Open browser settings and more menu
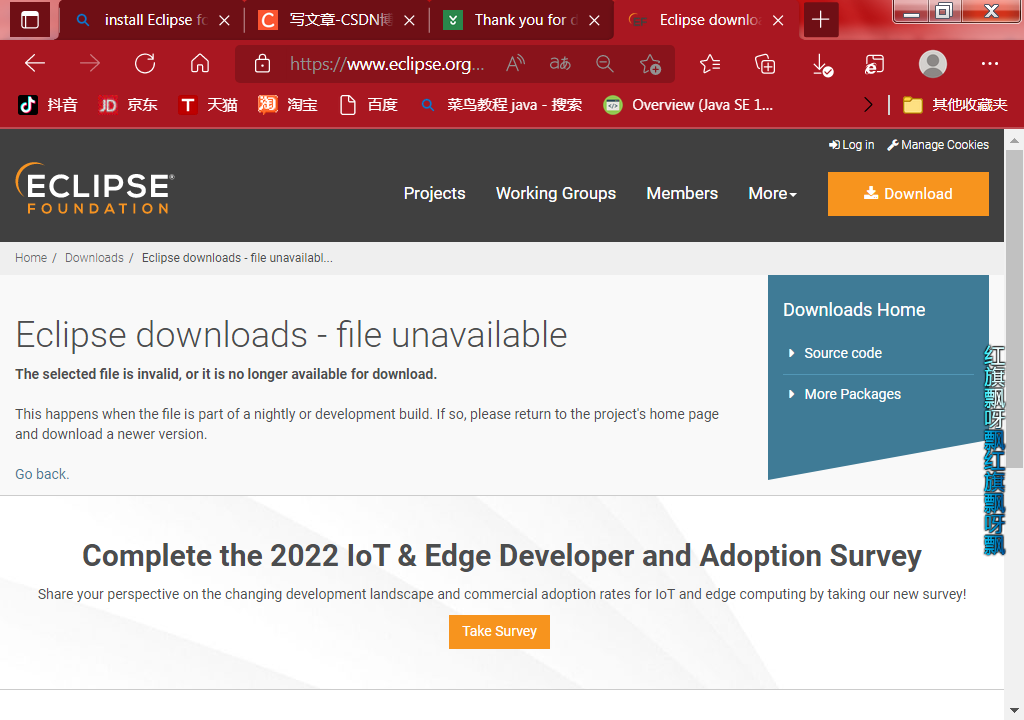The image size is (1024, 720). pyautogui.click(x=989, y=63)
